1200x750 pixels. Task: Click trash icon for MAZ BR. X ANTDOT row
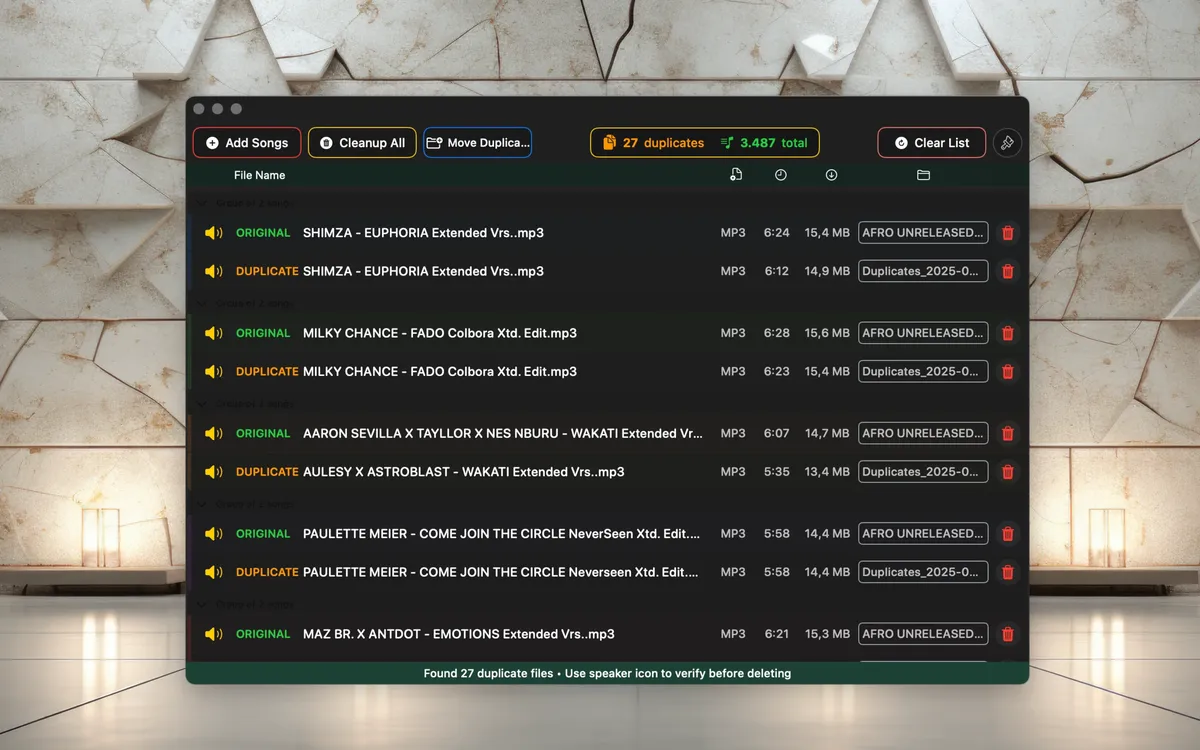[x=1007, y=634]
